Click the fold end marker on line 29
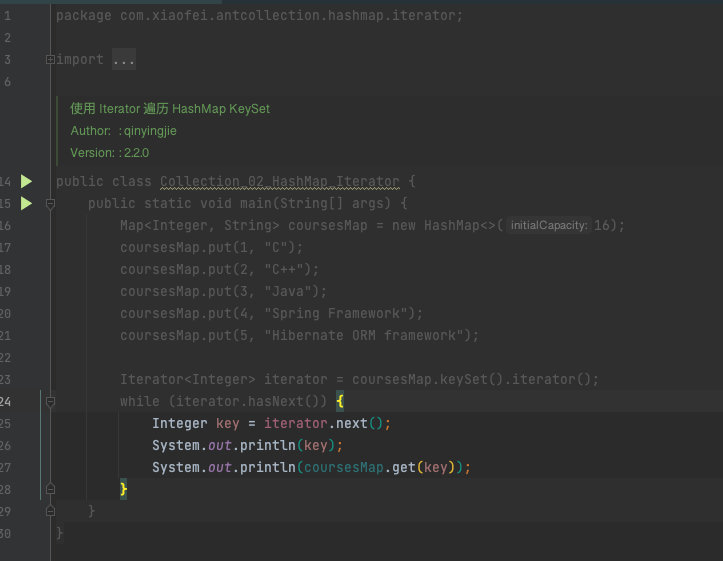Viewport: 723px width, 561px height. point(50,511)
